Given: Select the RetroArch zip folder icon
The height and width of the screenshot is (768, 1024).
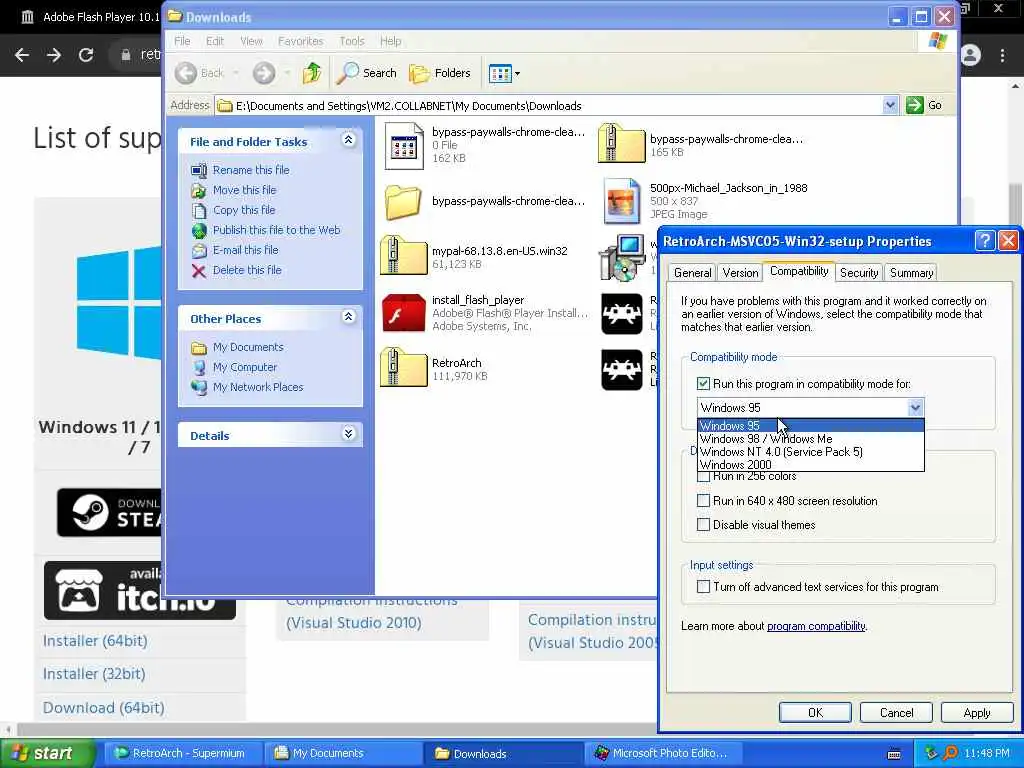Looking at the screenshot, I should pyautogui.click(x=404, y=368).
